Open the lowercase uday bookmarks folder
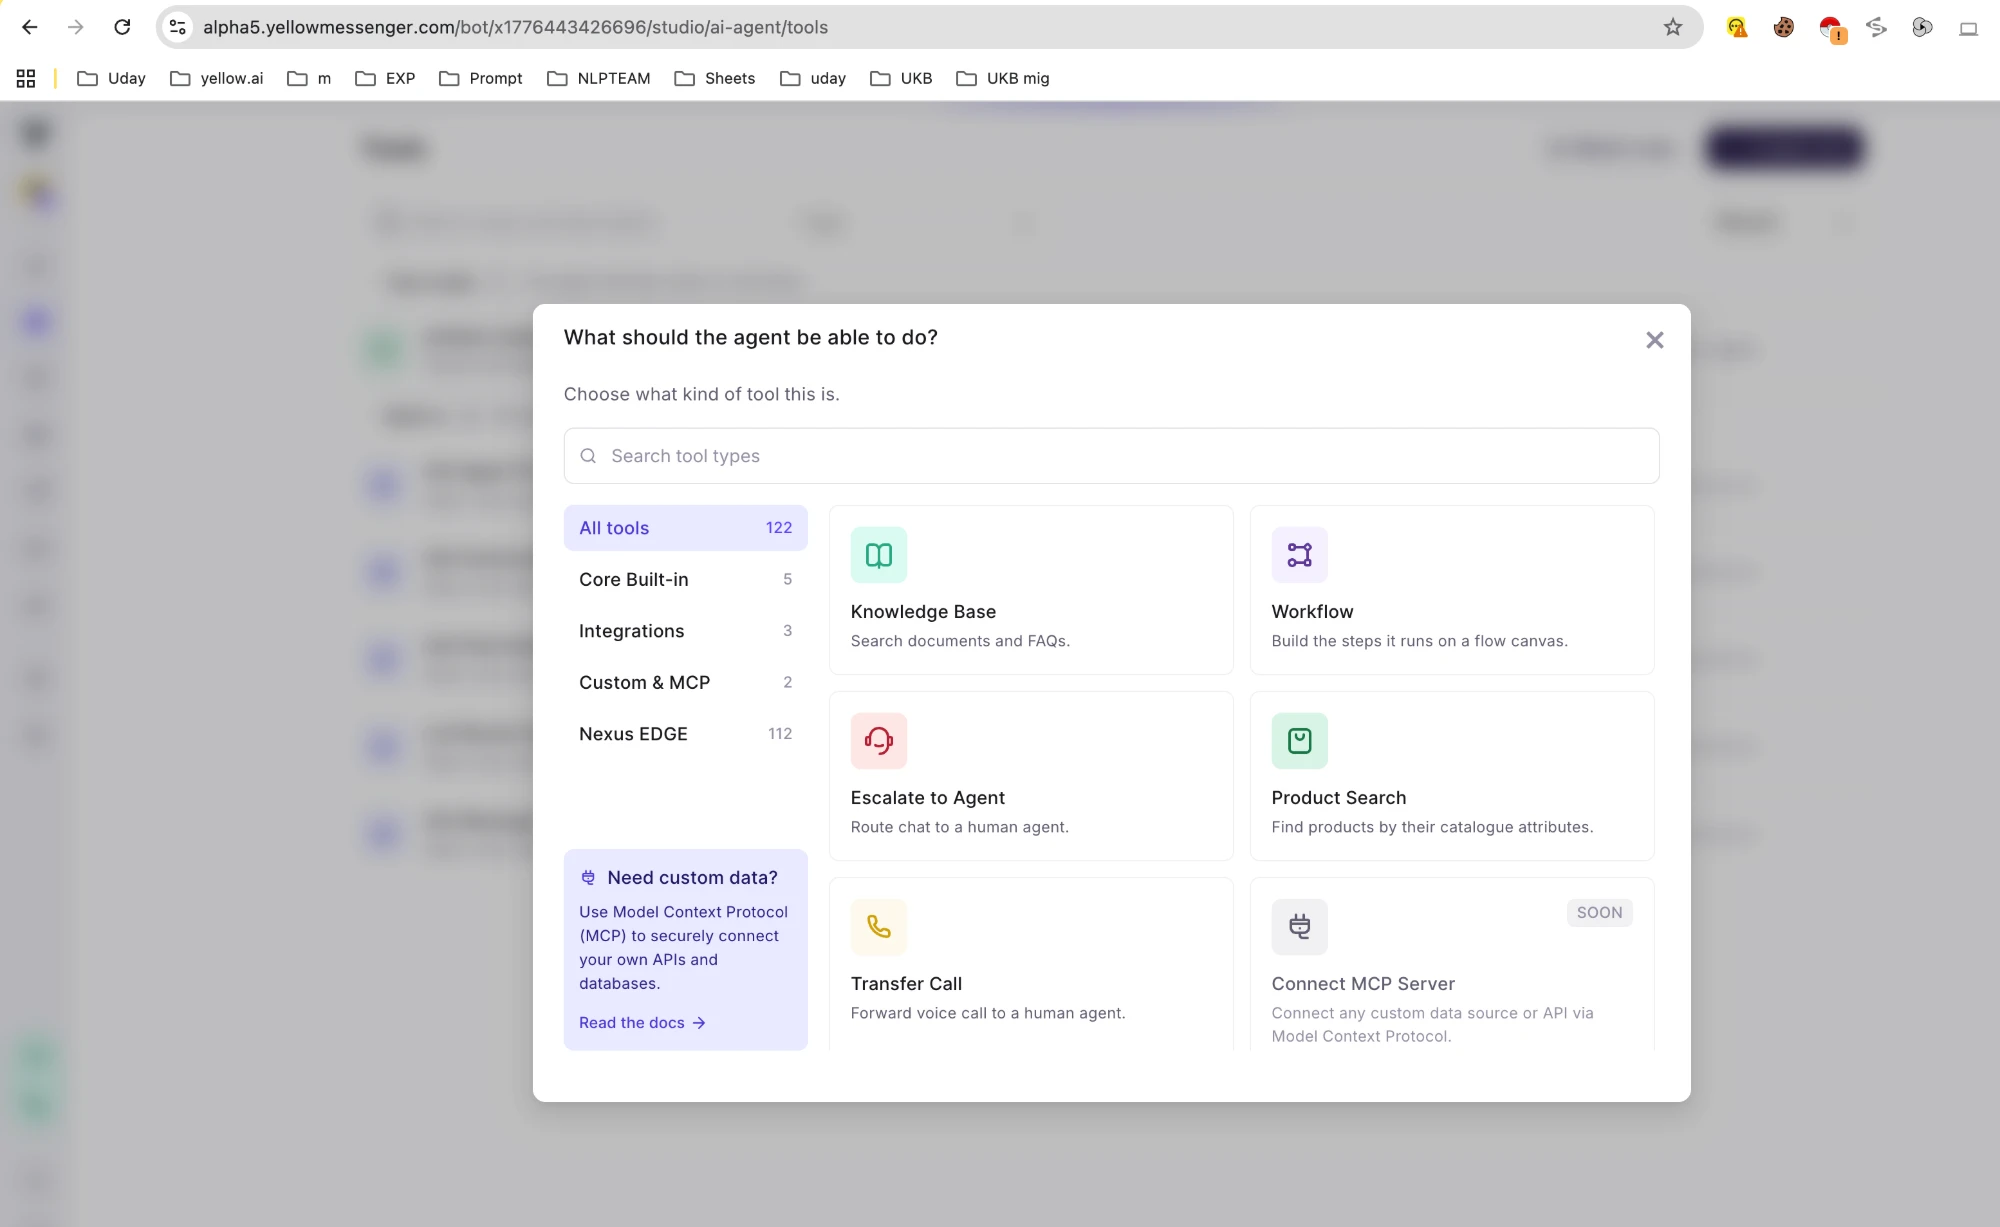Image resolution: width=2000 pixels, height=1227 pixels. click(x=813, y=78)
